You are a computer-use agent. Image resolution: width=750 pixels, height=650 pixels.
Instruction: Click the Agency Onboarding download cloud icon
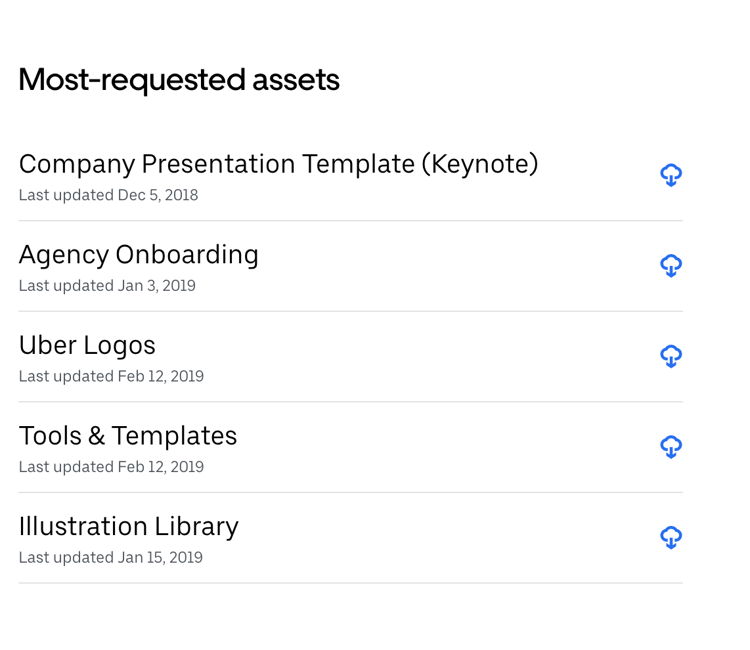671,265
